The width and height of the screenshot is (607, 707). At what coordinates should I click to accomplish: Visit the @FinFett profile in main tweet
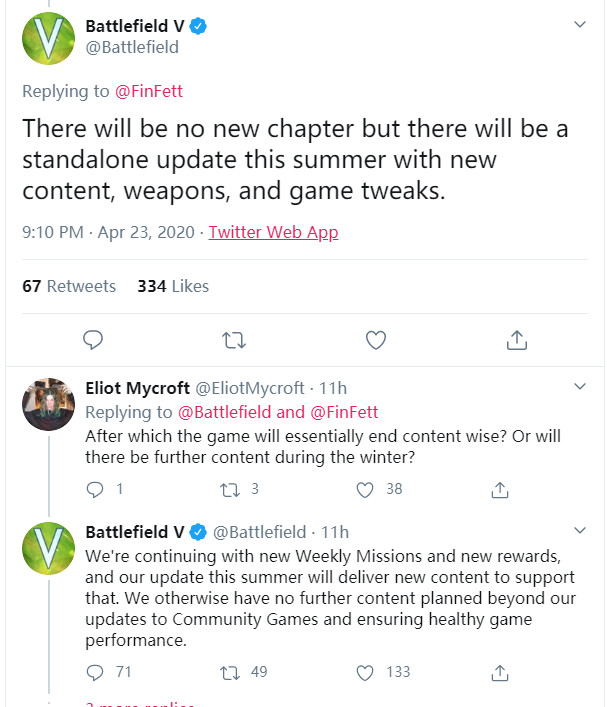pyautogui.click(x=149, y=91)
